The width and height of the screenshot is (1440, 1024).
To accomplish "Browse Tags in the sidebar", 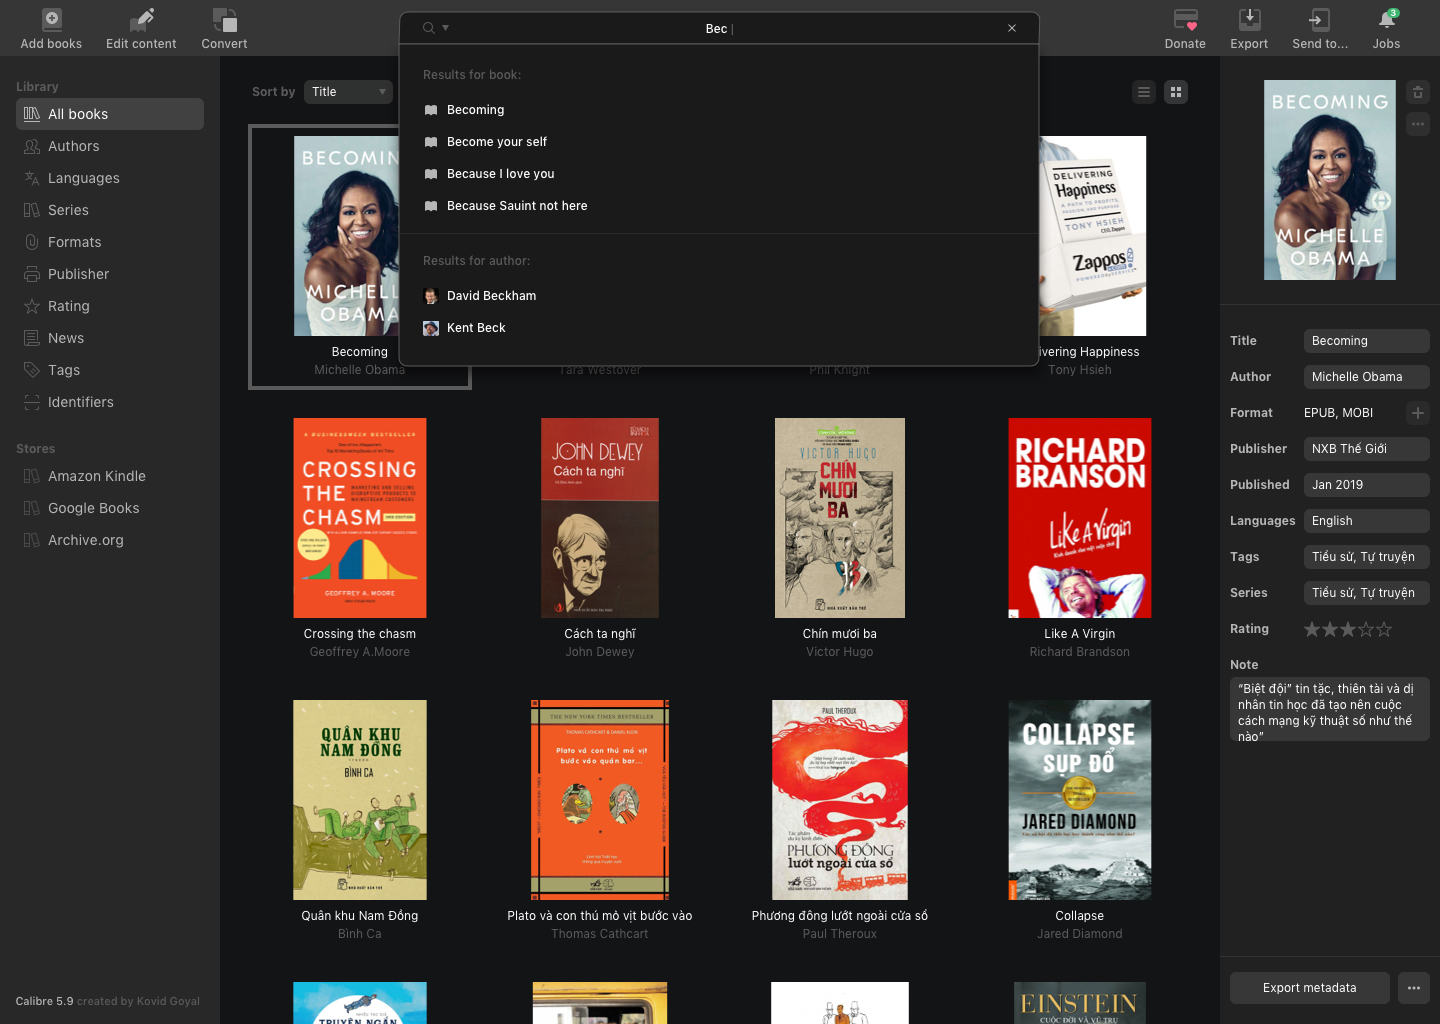I will (110, 370).
